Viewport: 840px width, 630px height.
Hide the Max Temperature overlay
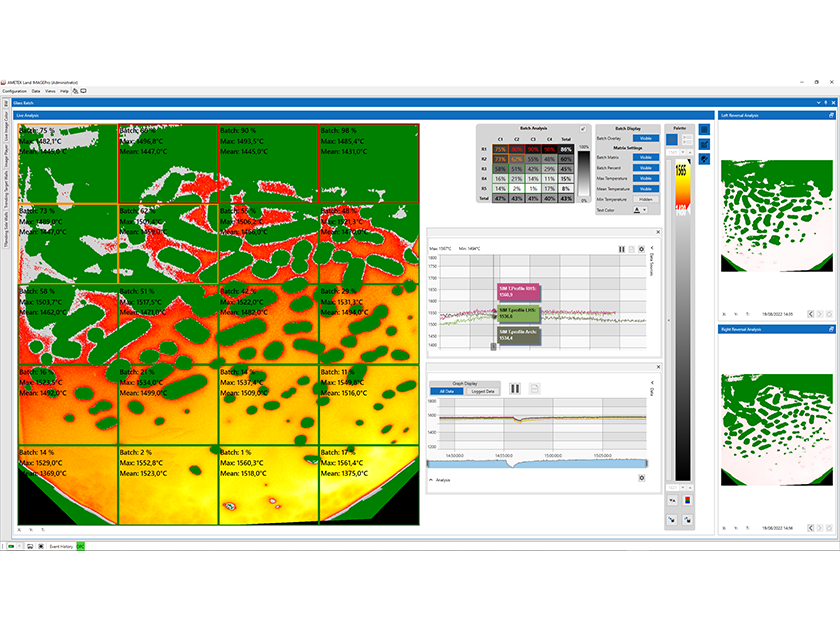(646, 178)
